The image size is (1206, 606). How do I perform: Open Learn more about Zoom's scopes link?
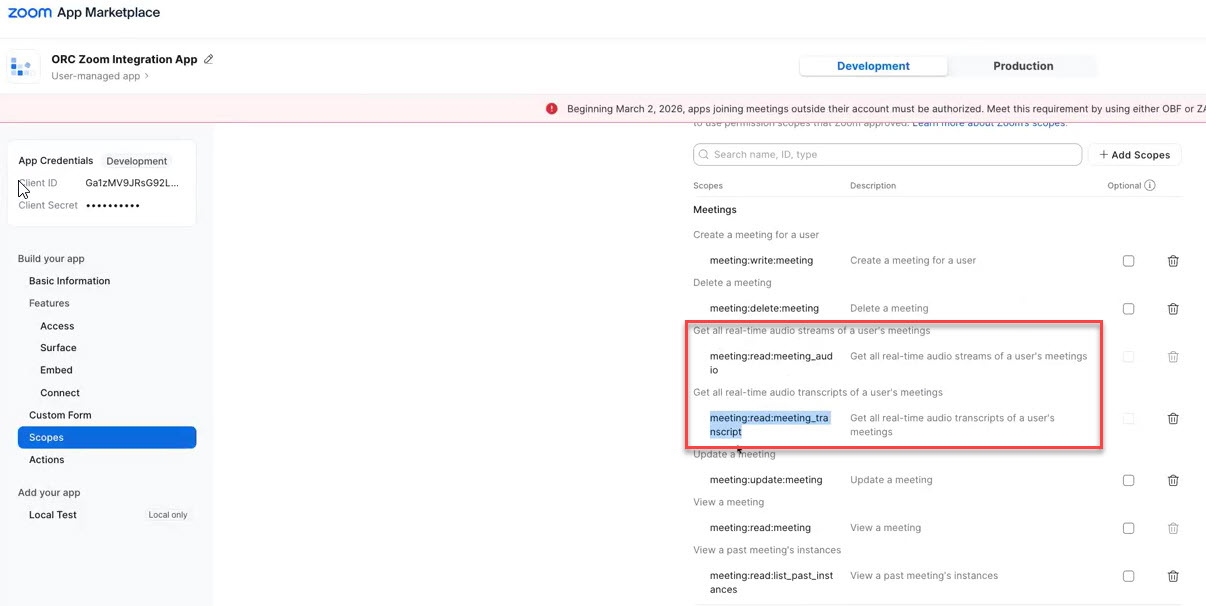[x=989, y=123]
